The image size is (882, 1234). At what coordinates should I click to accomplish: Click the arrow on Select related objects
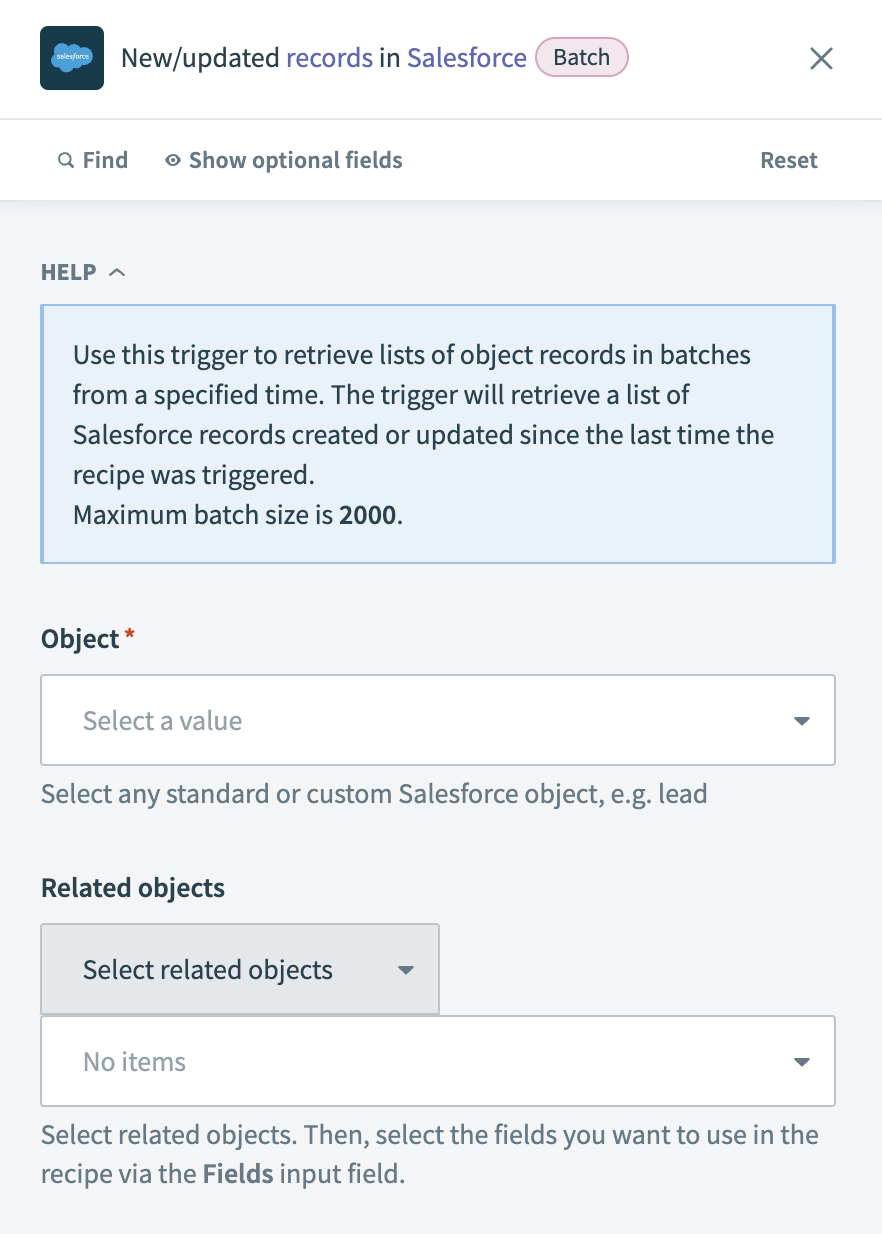tap(406, 969)
